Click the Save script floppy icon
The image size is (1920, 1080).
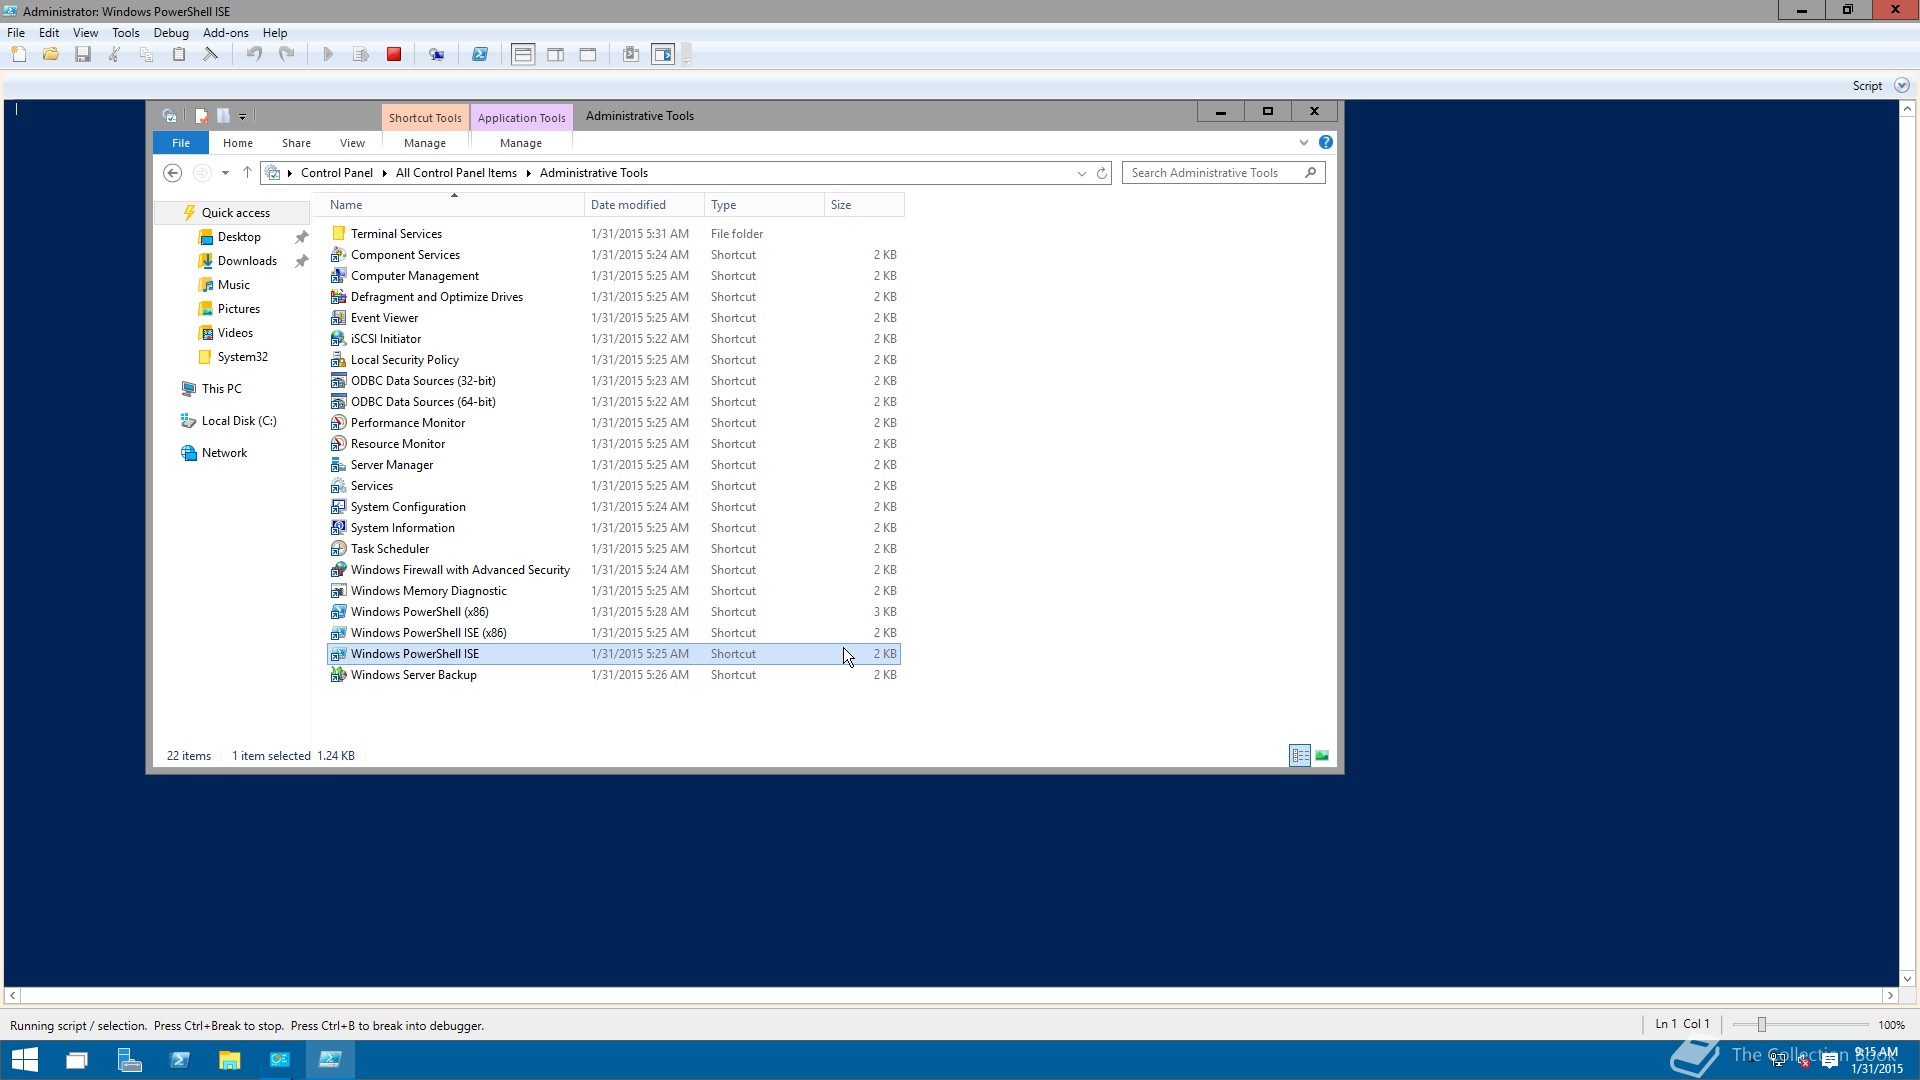pyautogui.click(x=83, y=54)
